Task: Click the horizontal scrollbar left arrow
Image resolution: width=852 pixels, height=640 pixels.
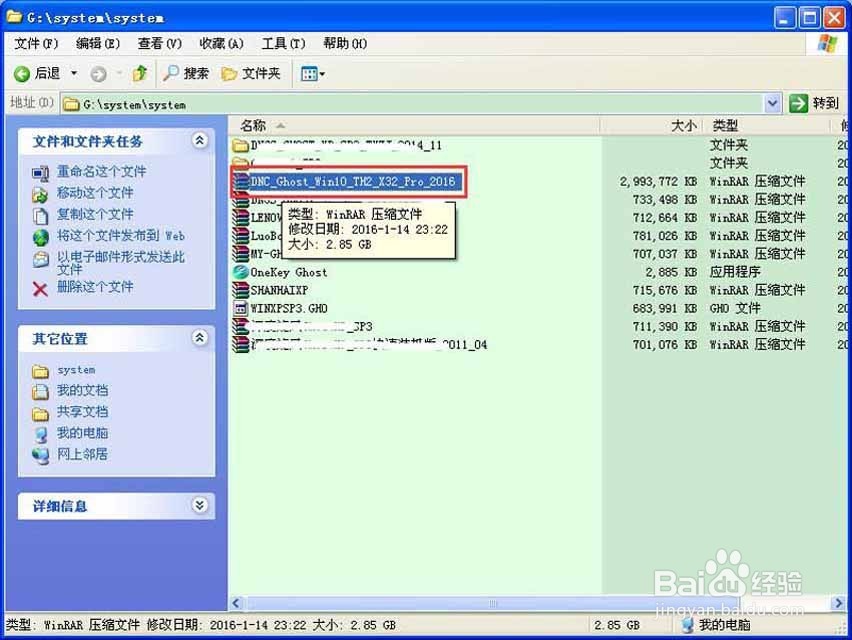Action: coord(236,603)
